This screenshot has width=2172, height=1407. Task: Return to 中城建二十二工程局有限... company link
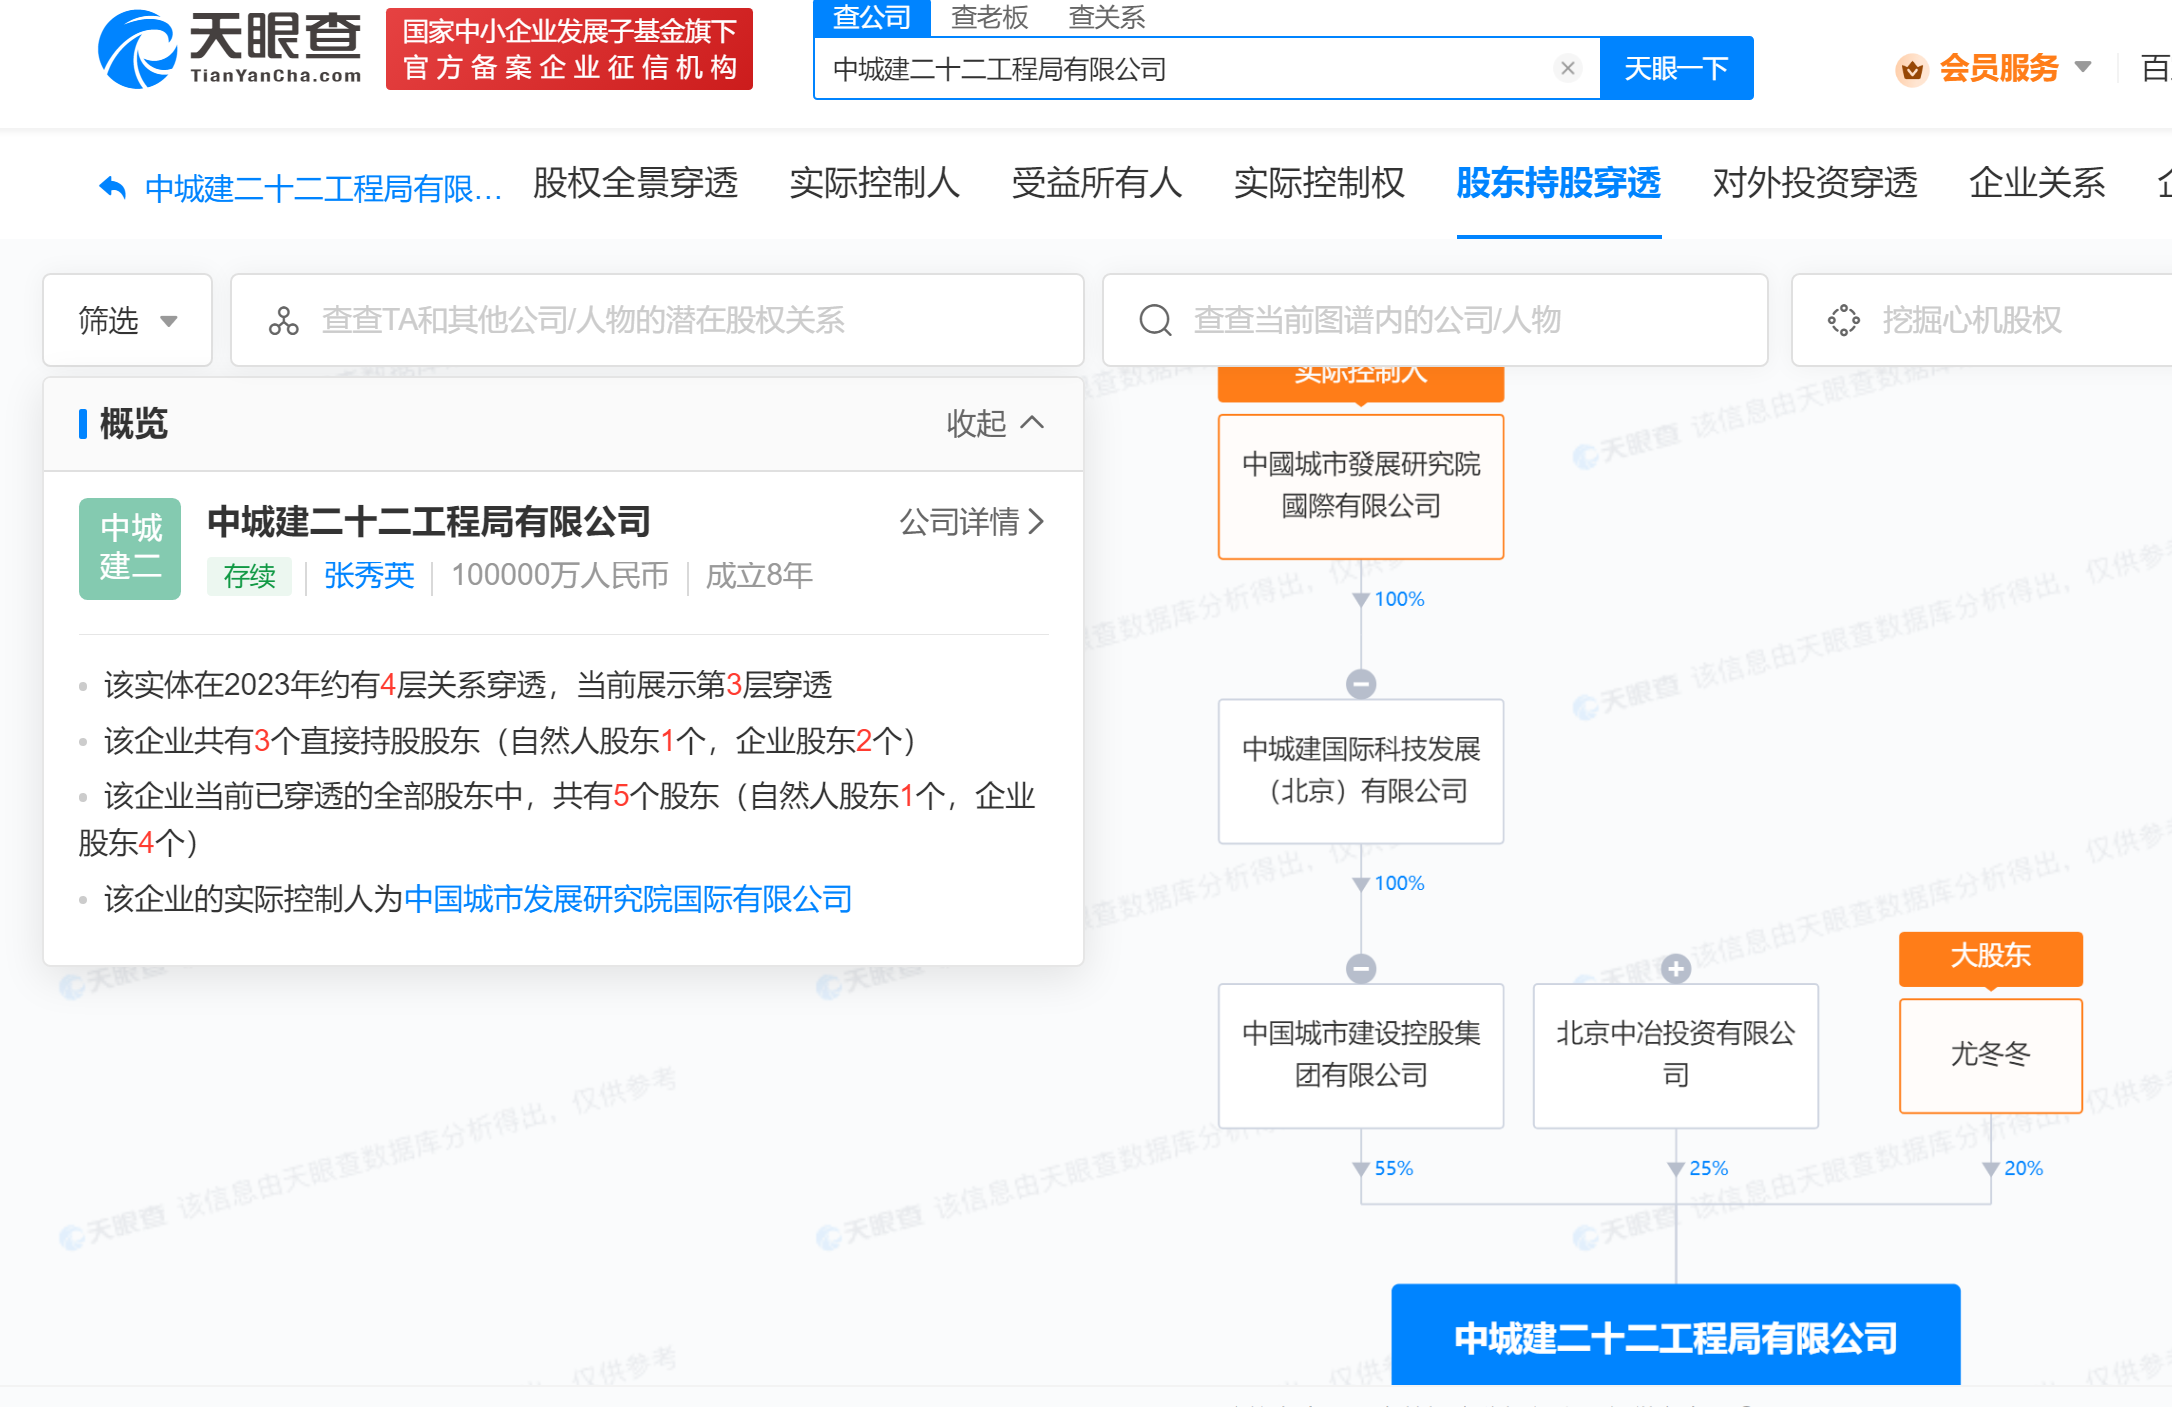tap(323, 187)
